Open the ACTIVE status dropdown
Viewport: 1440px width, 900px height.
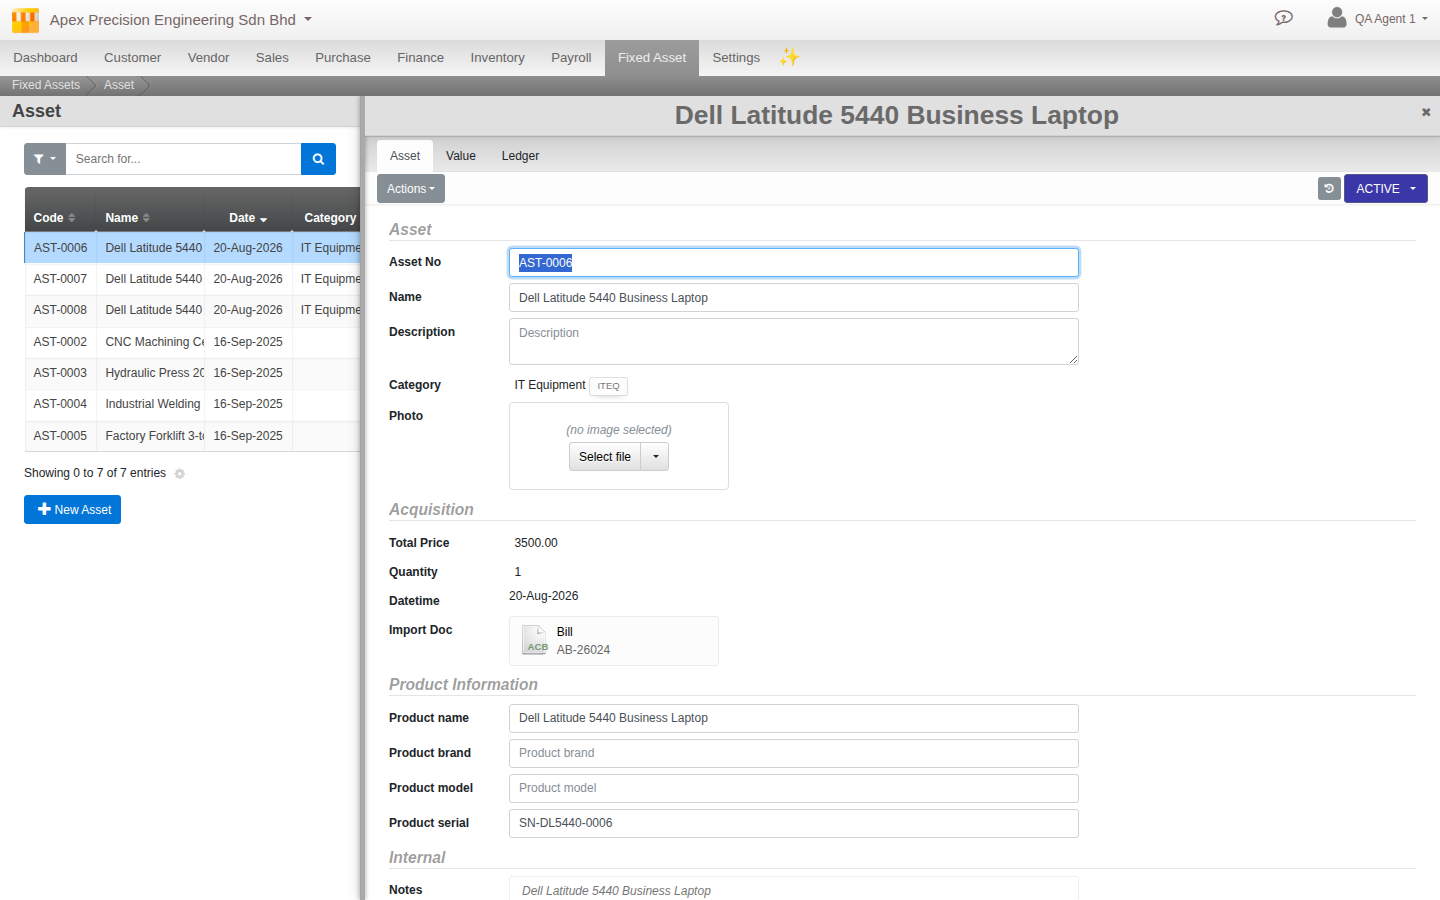1386,188
